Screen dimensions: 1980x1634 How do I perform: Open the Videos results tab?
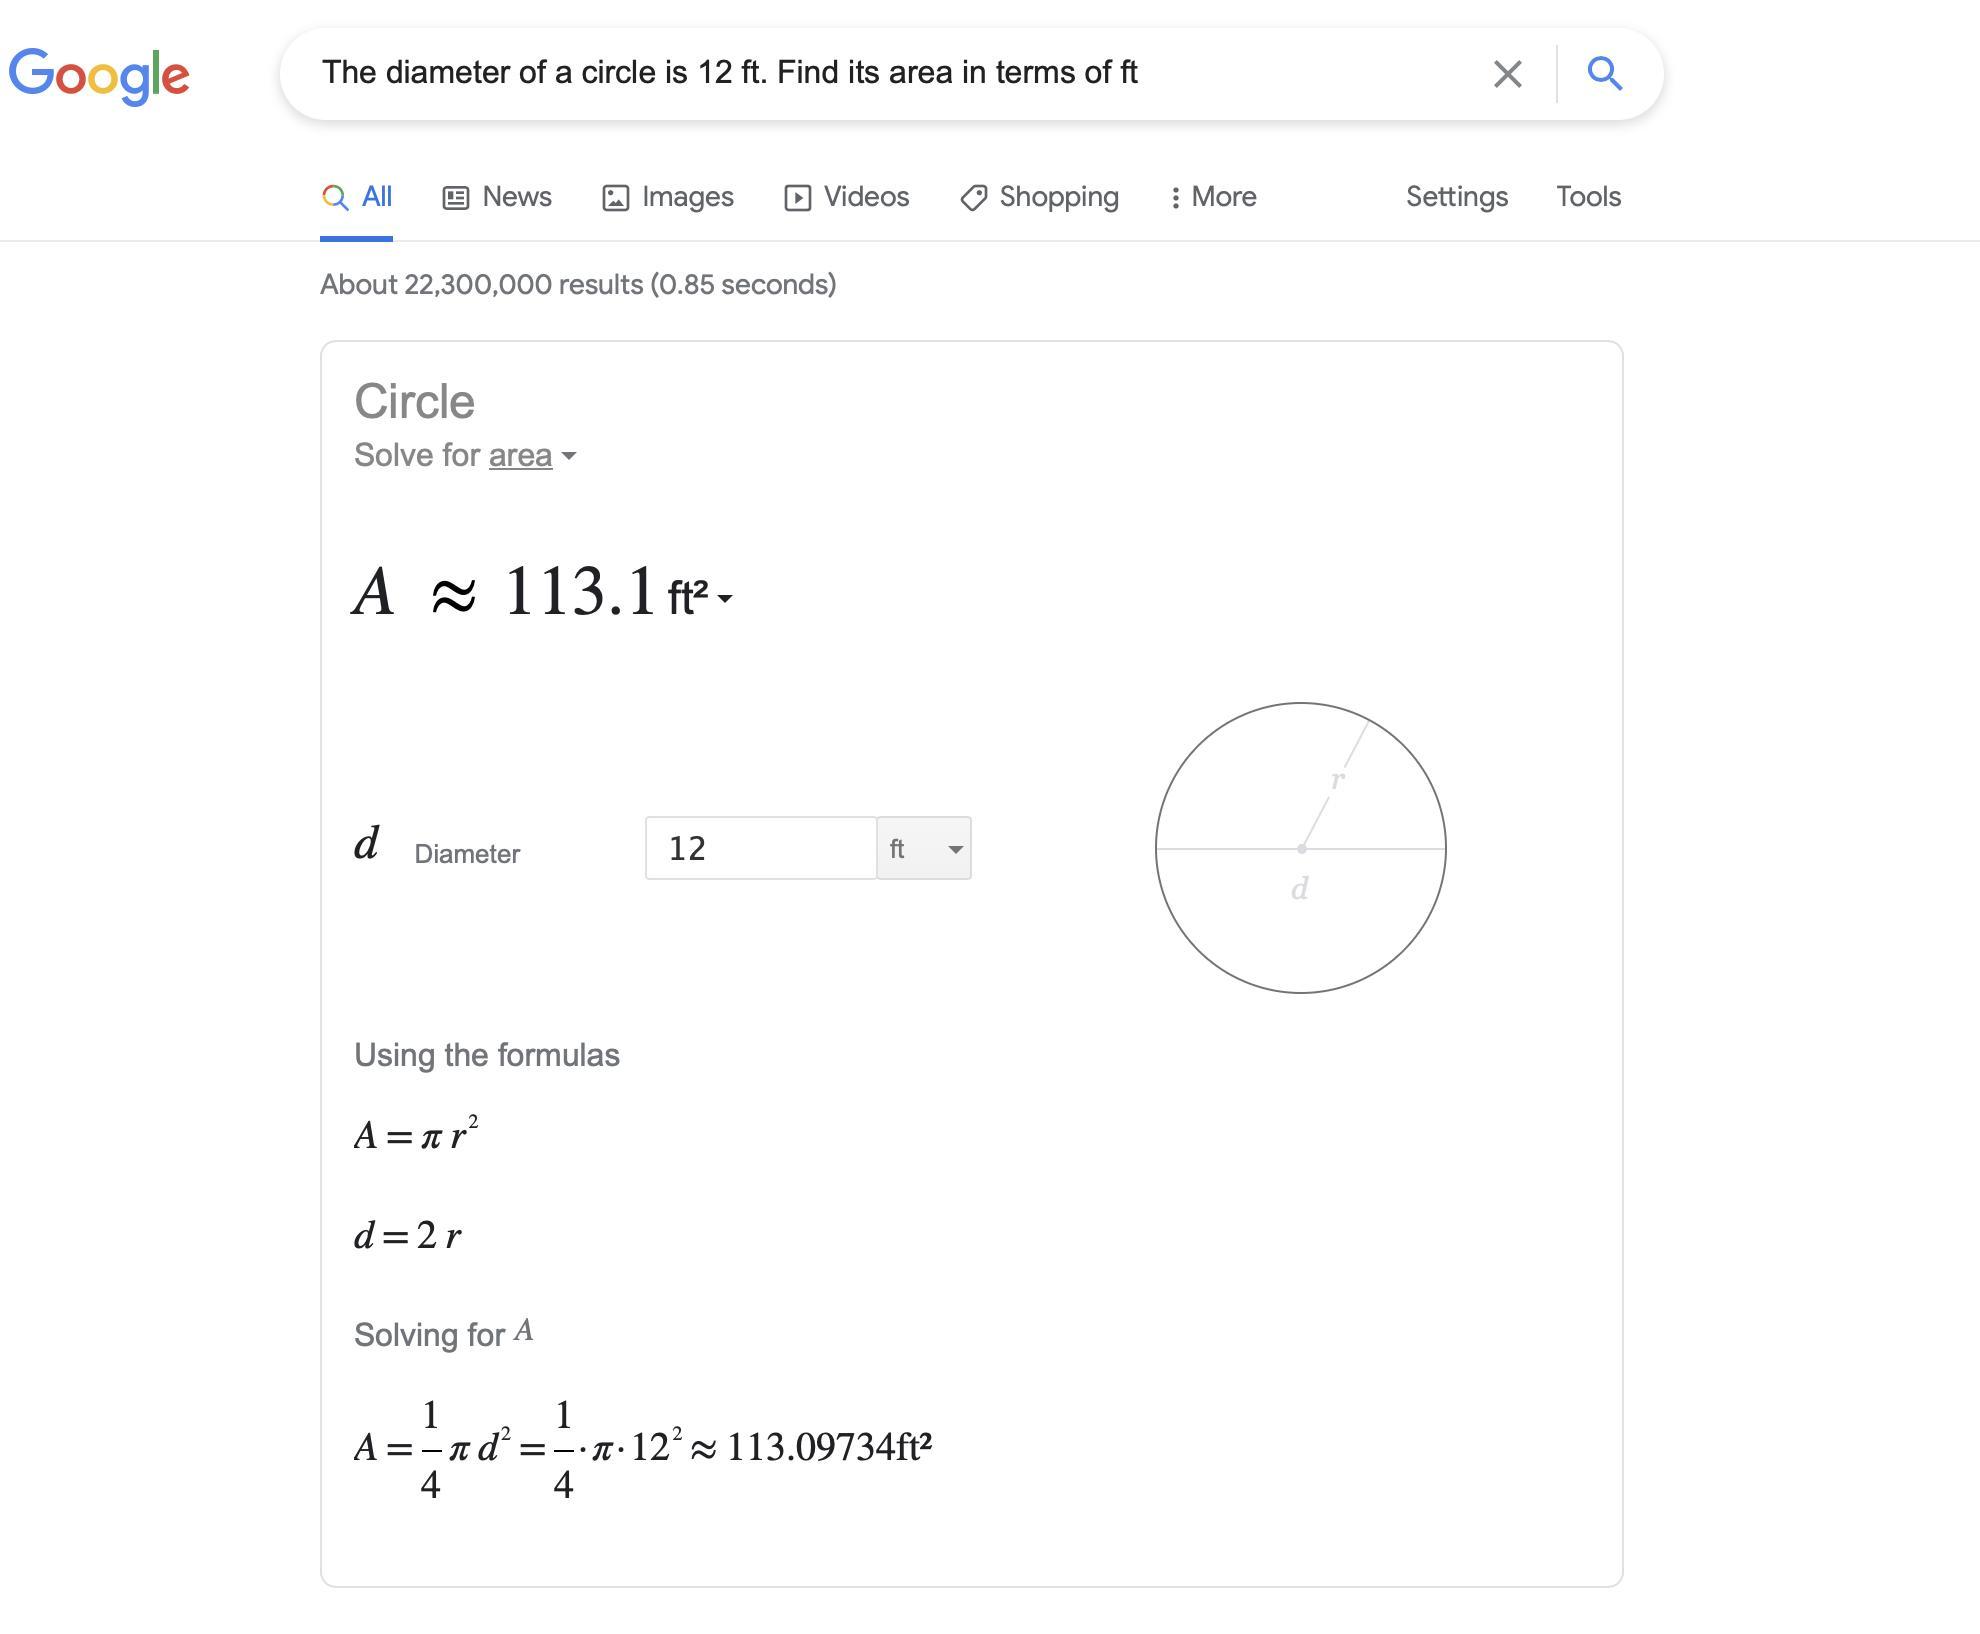[866, 197]
